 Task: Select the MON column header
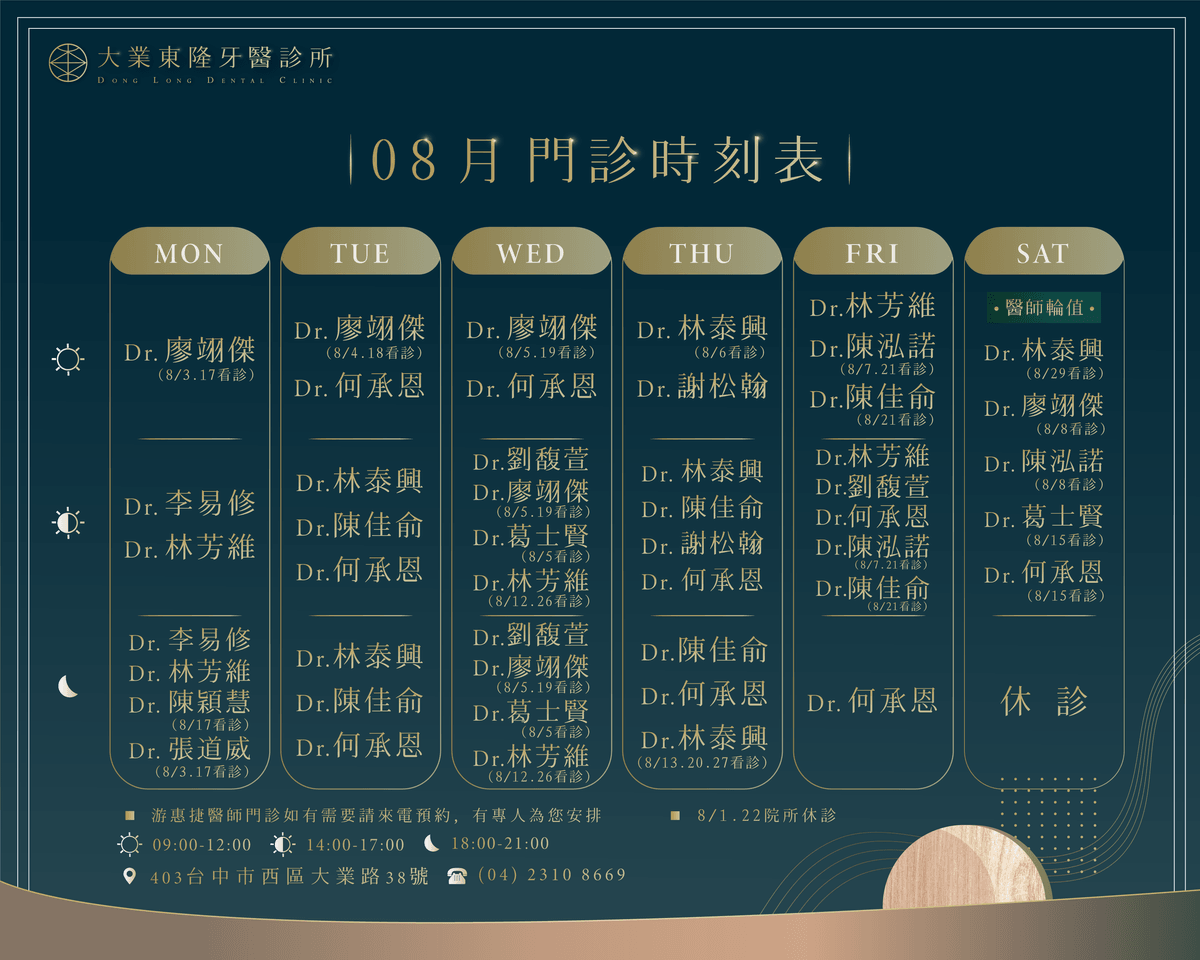pos(189,253)
